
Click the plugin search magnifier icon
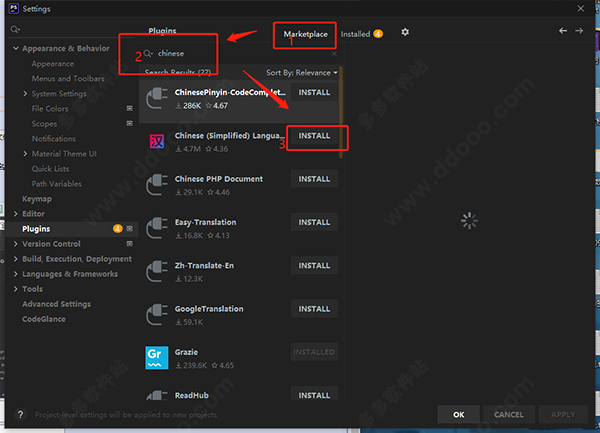(x=148, y=54)
